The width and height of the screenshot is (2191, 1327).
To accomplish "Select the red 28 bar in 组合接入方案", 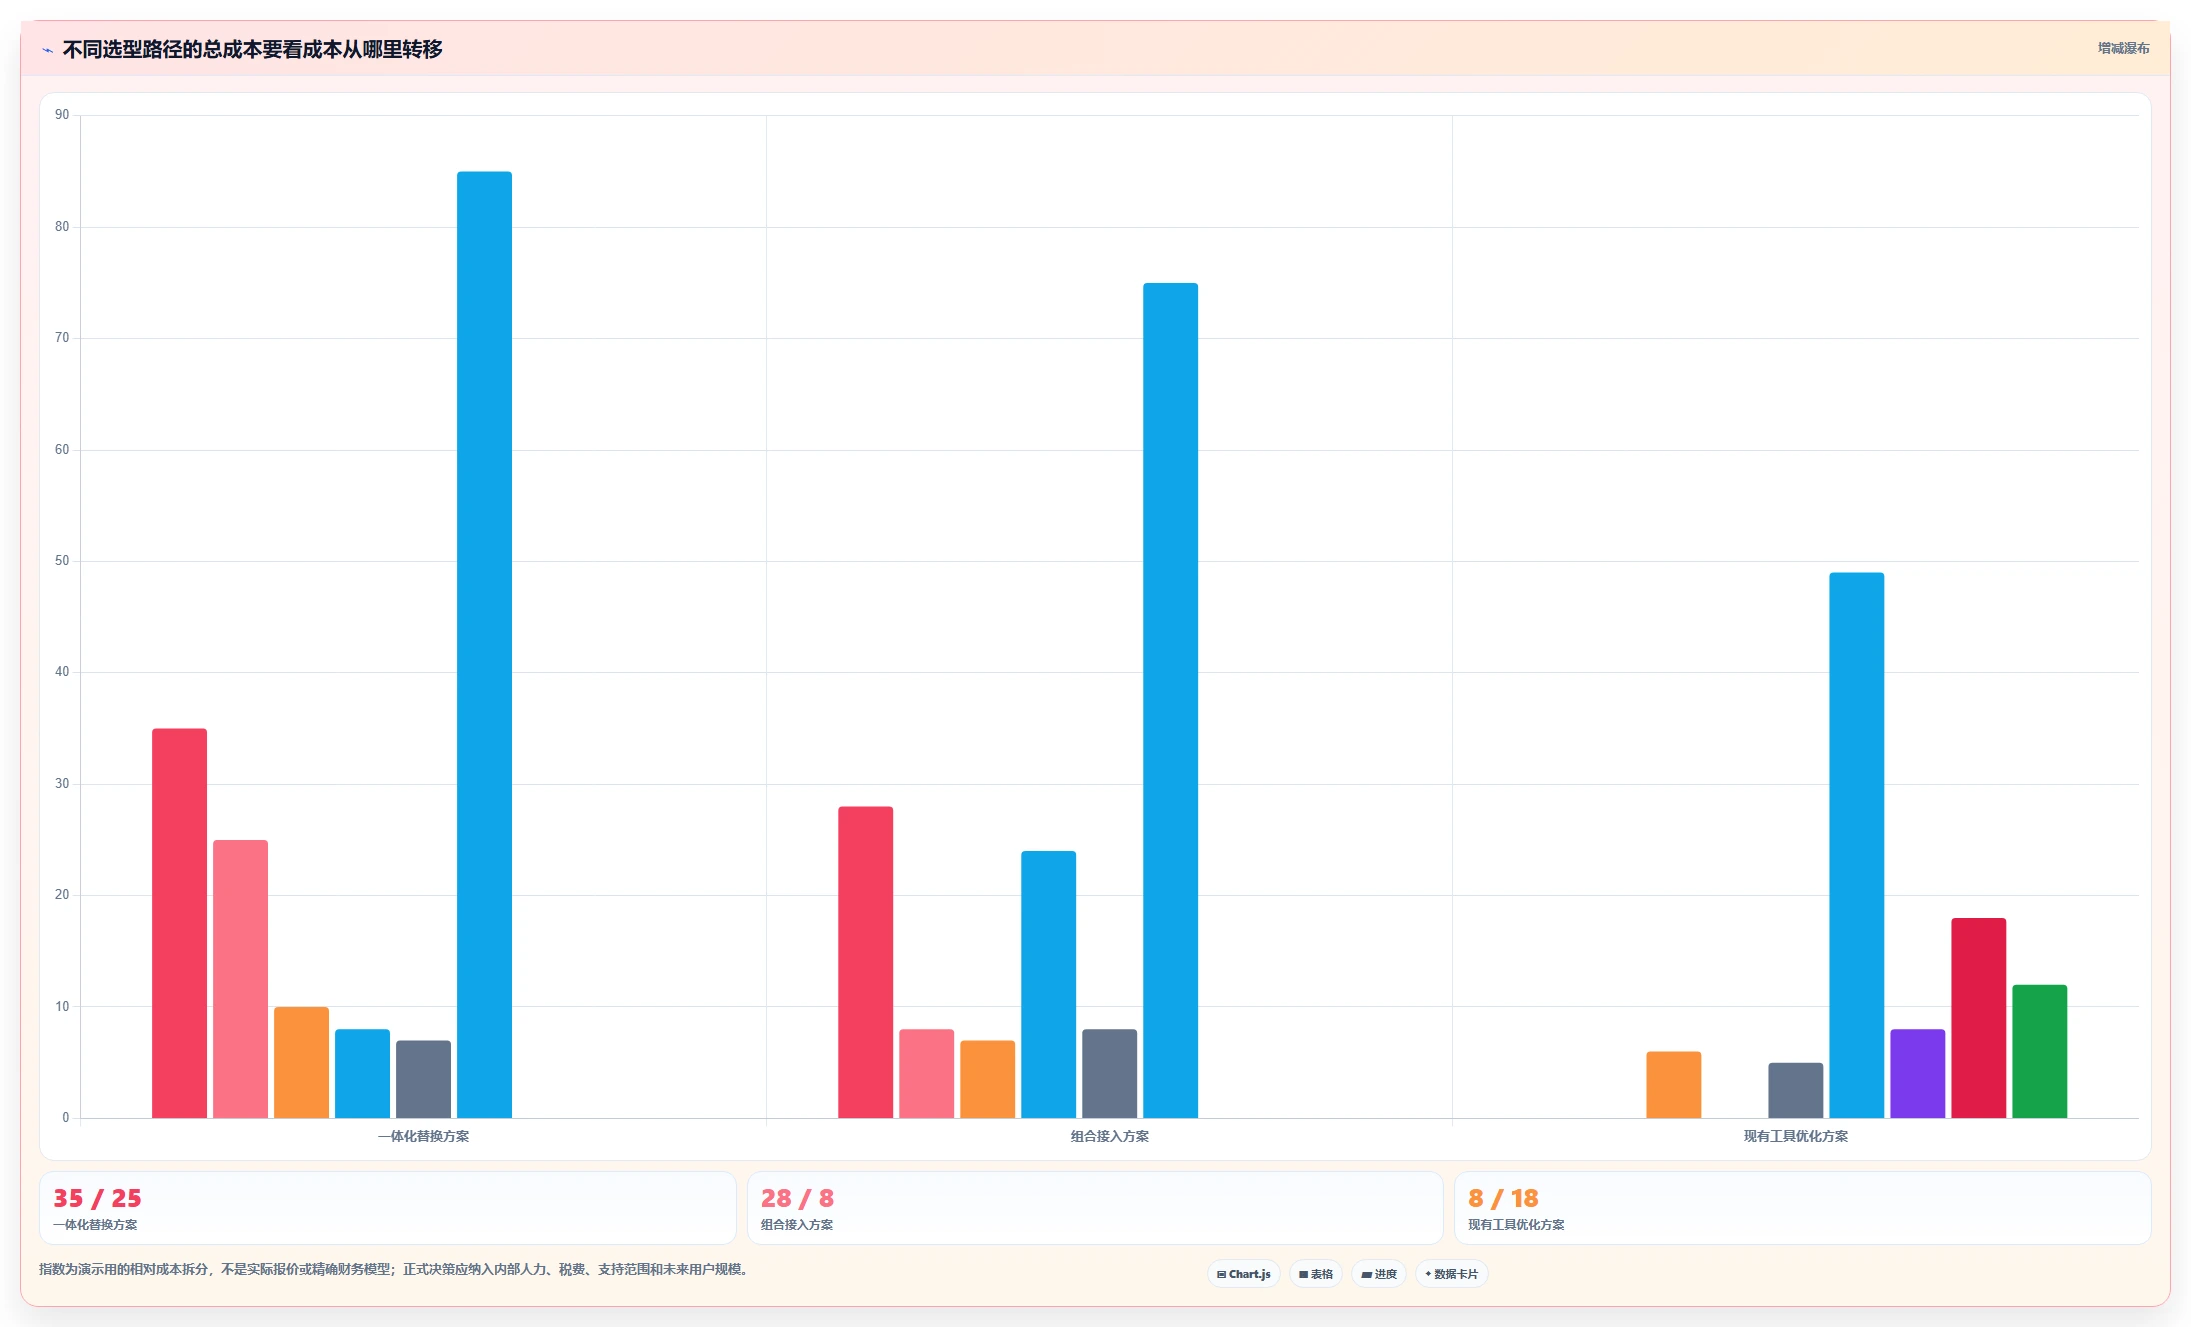I will click(865, 962).
